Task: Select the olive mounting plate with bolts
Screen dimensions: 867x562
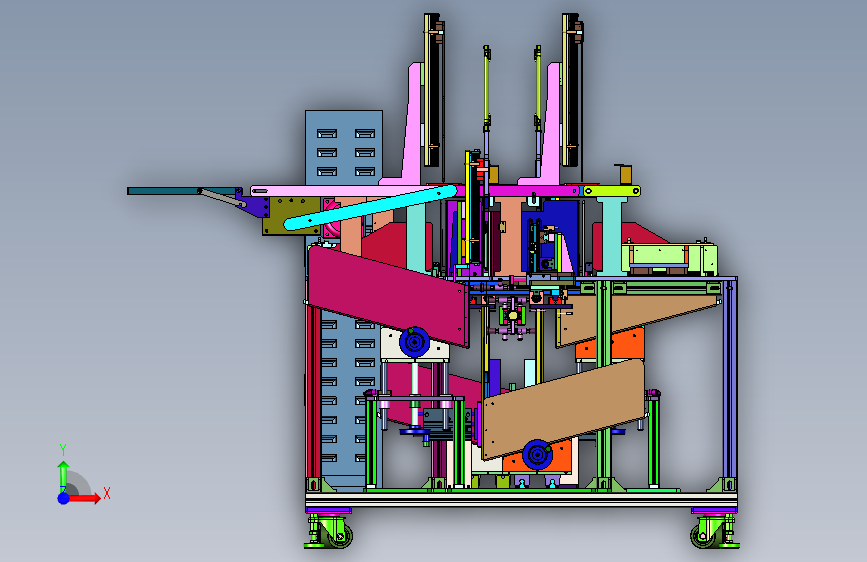Action: pyautogui.click(x=290, y=216)
